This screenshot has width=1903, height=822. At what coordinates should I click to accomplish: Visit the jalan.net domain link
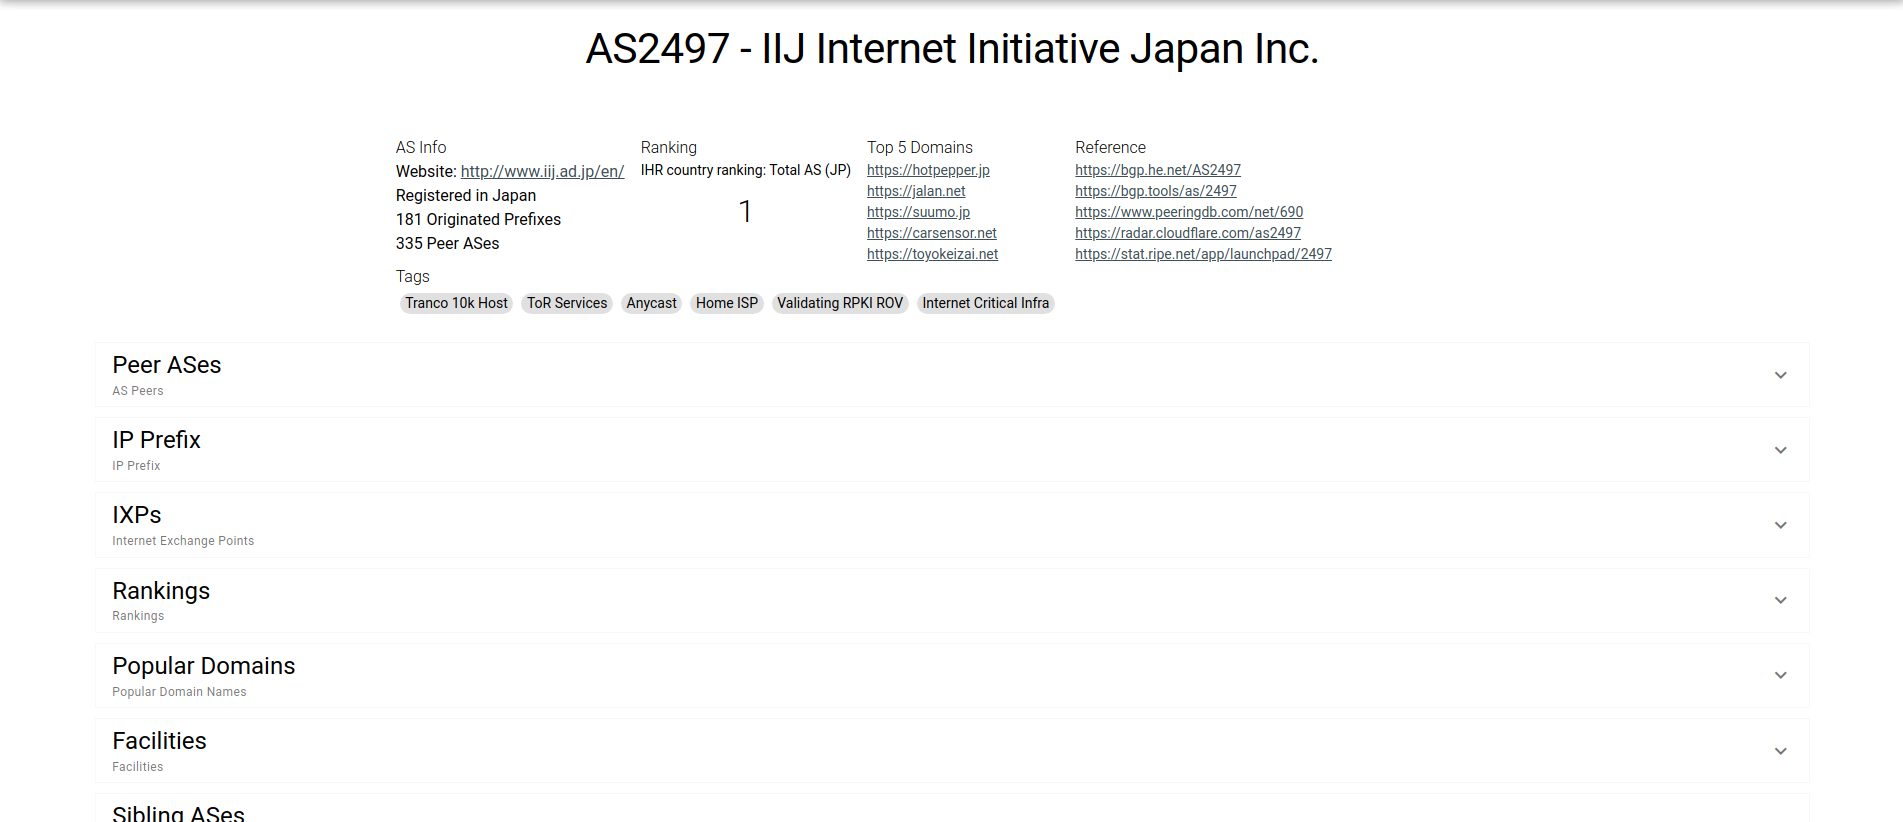pos(916,191)
